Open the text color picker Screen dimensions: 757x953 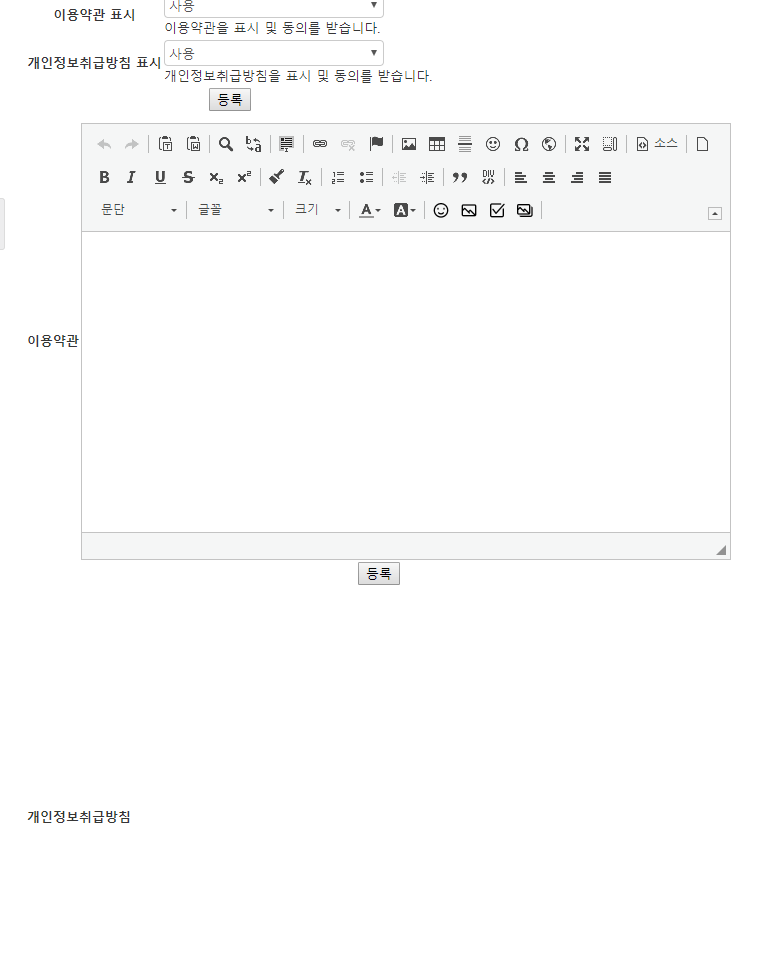[x=370, y=210]
